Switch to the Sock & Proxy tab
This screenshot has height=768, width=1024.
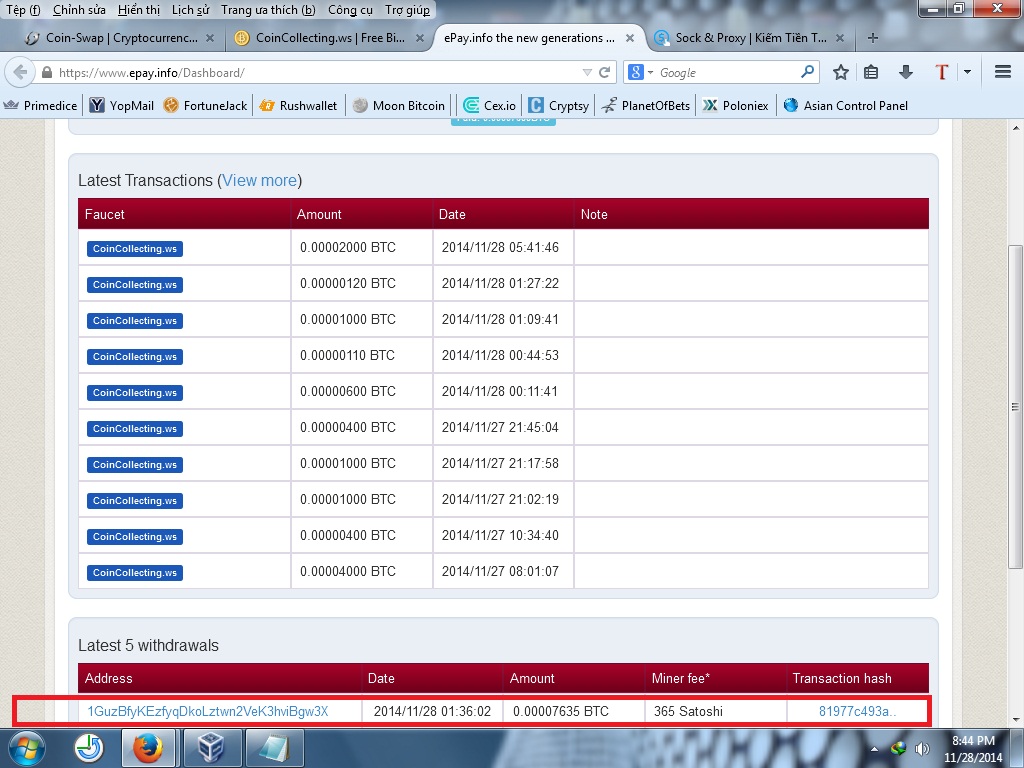[x=751, y=39]
